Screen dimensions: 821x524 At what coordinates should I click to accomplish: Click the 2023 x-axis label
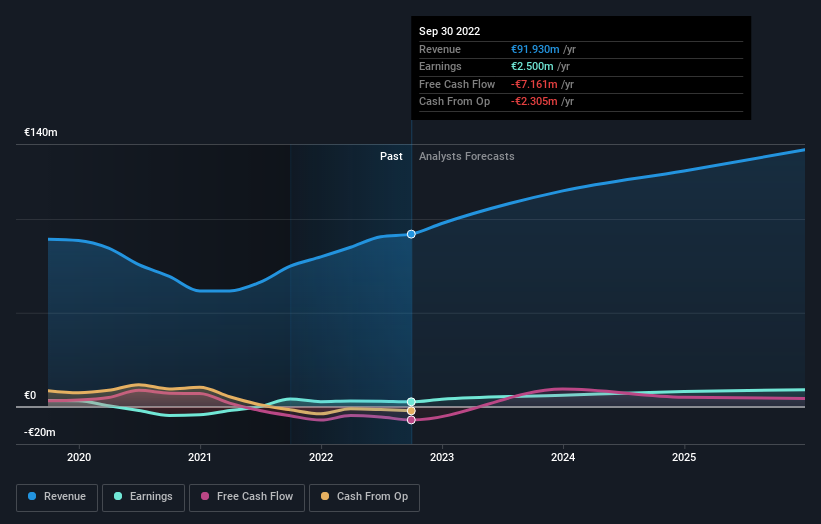coord(442,458)
